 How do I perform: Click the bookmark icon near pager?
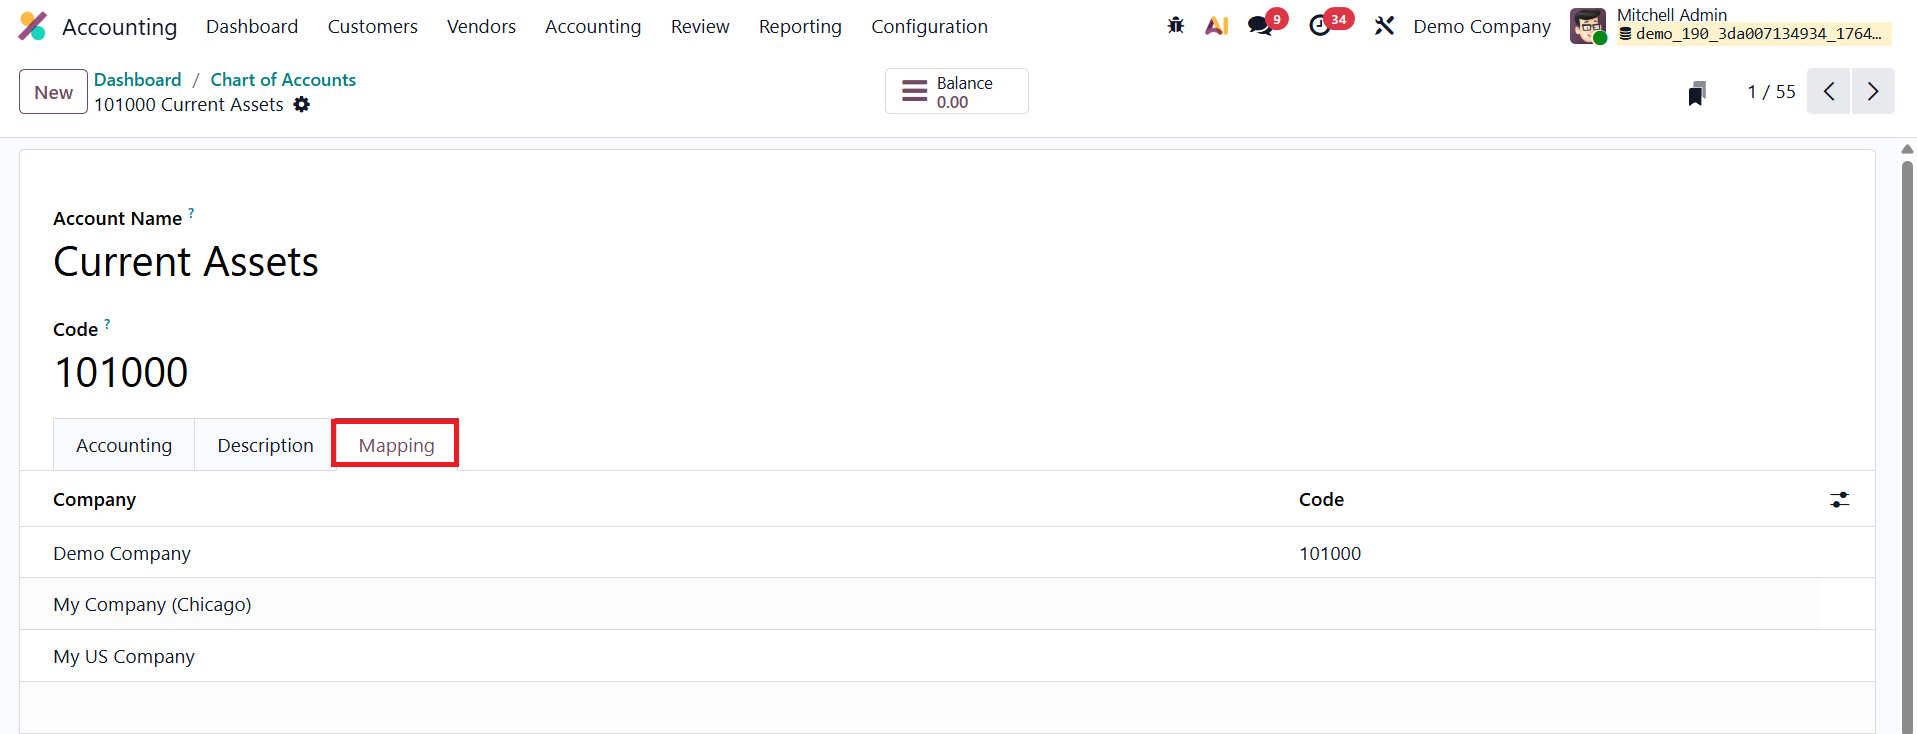click(1697, 93)
